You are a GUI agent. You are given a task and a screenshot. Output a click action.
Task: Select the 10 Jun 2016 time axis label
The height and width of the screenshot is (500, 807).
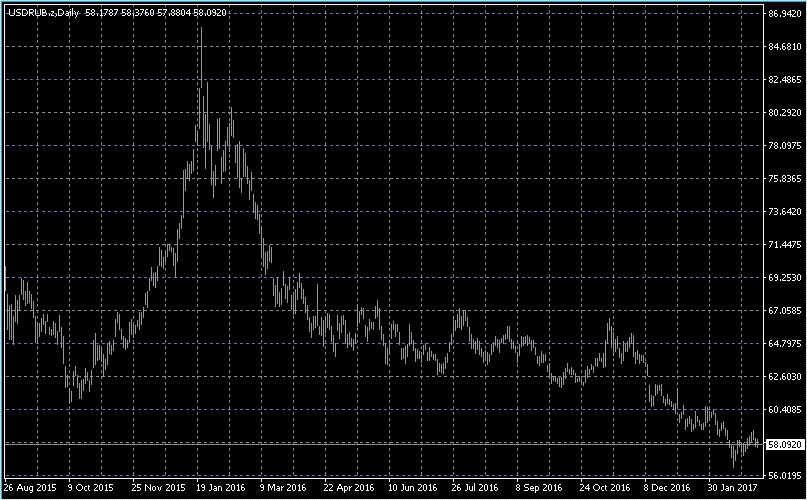tap(413, 487)
